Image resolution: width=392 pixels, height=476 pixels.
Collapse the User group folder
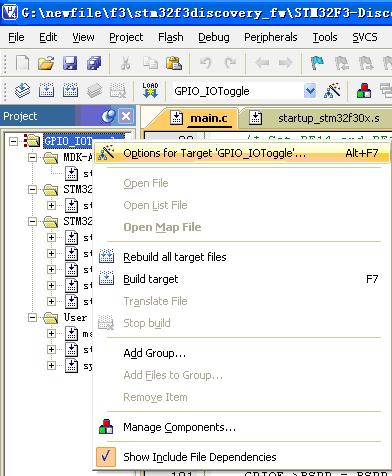pyautogui.click(x=32, y=317)
